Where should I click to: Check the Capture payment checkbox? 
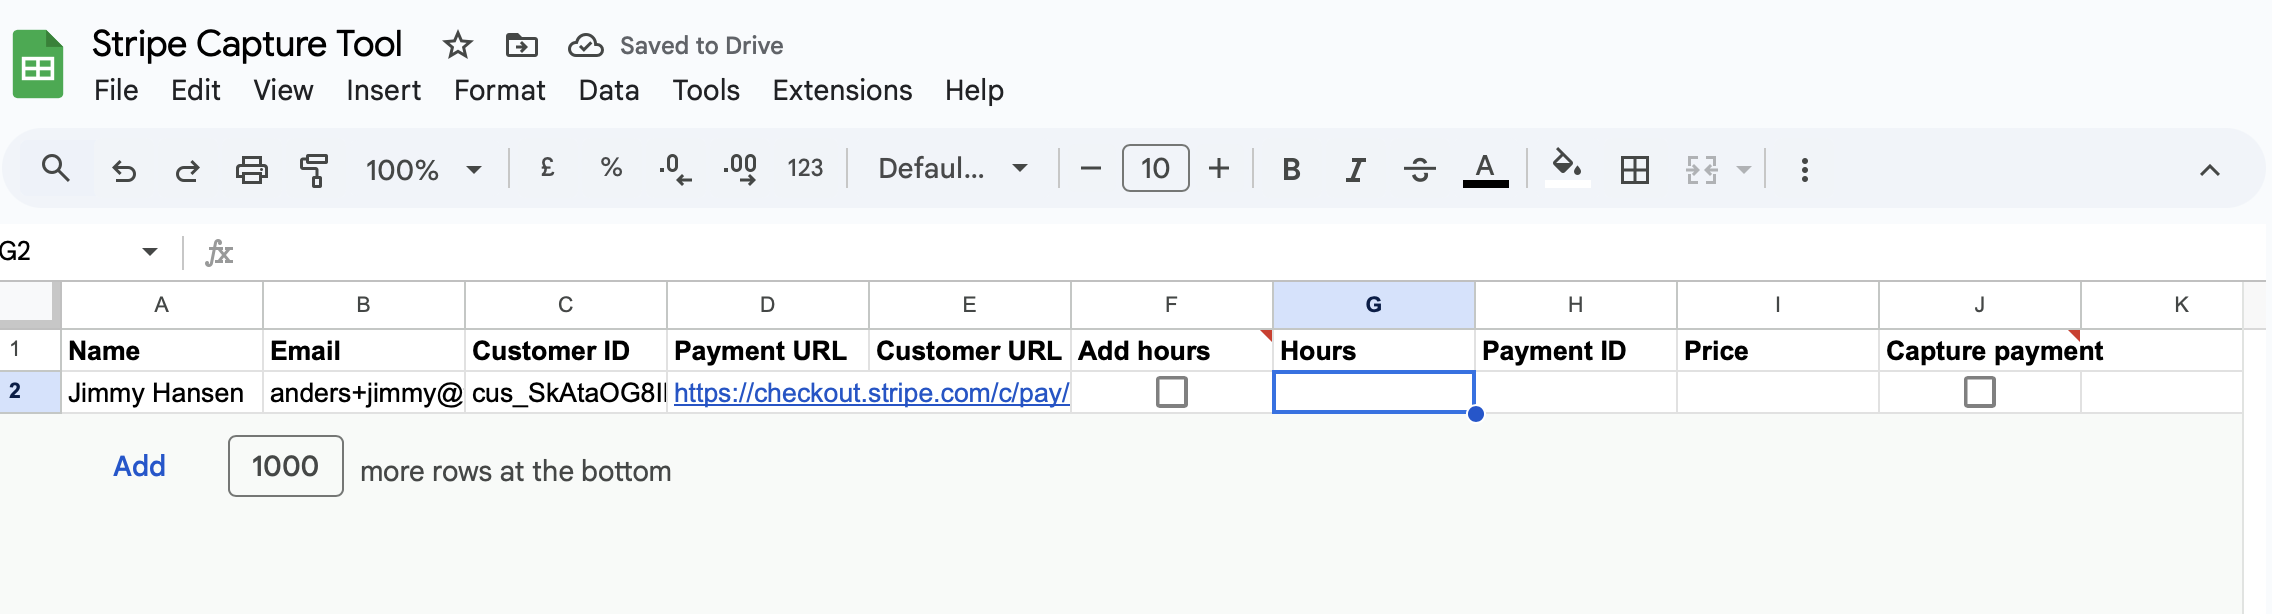click(x=1980, y=392)
